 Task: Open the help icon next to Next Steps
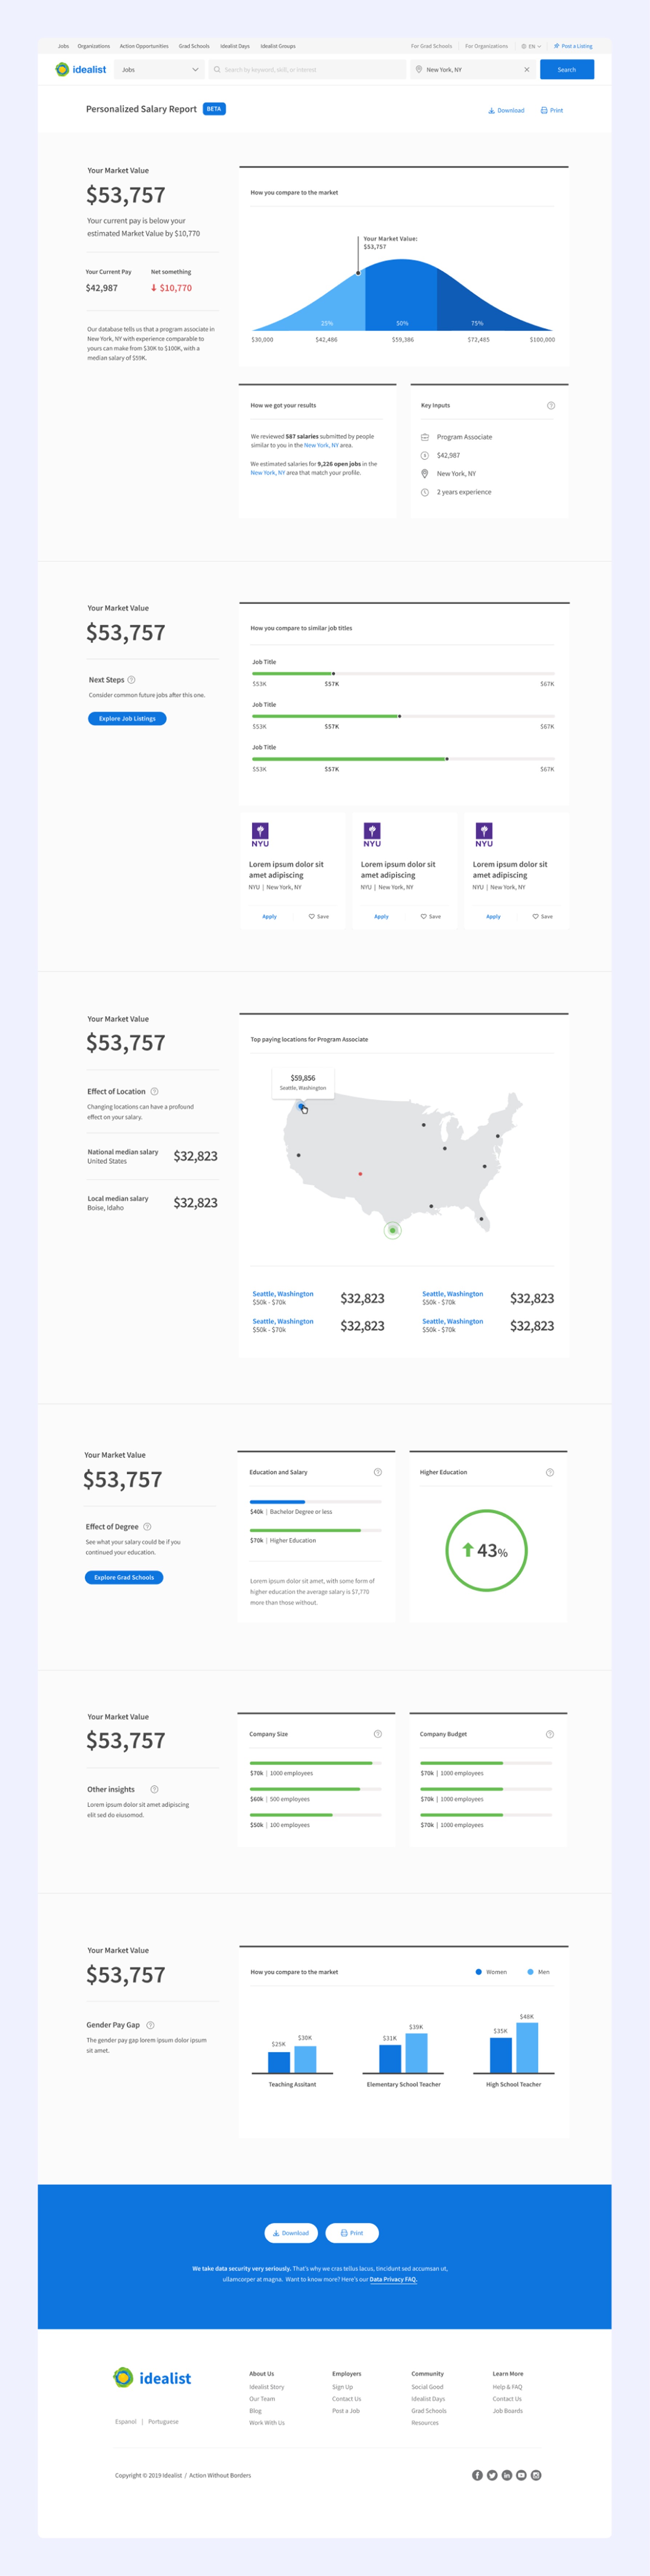(131, 680)
